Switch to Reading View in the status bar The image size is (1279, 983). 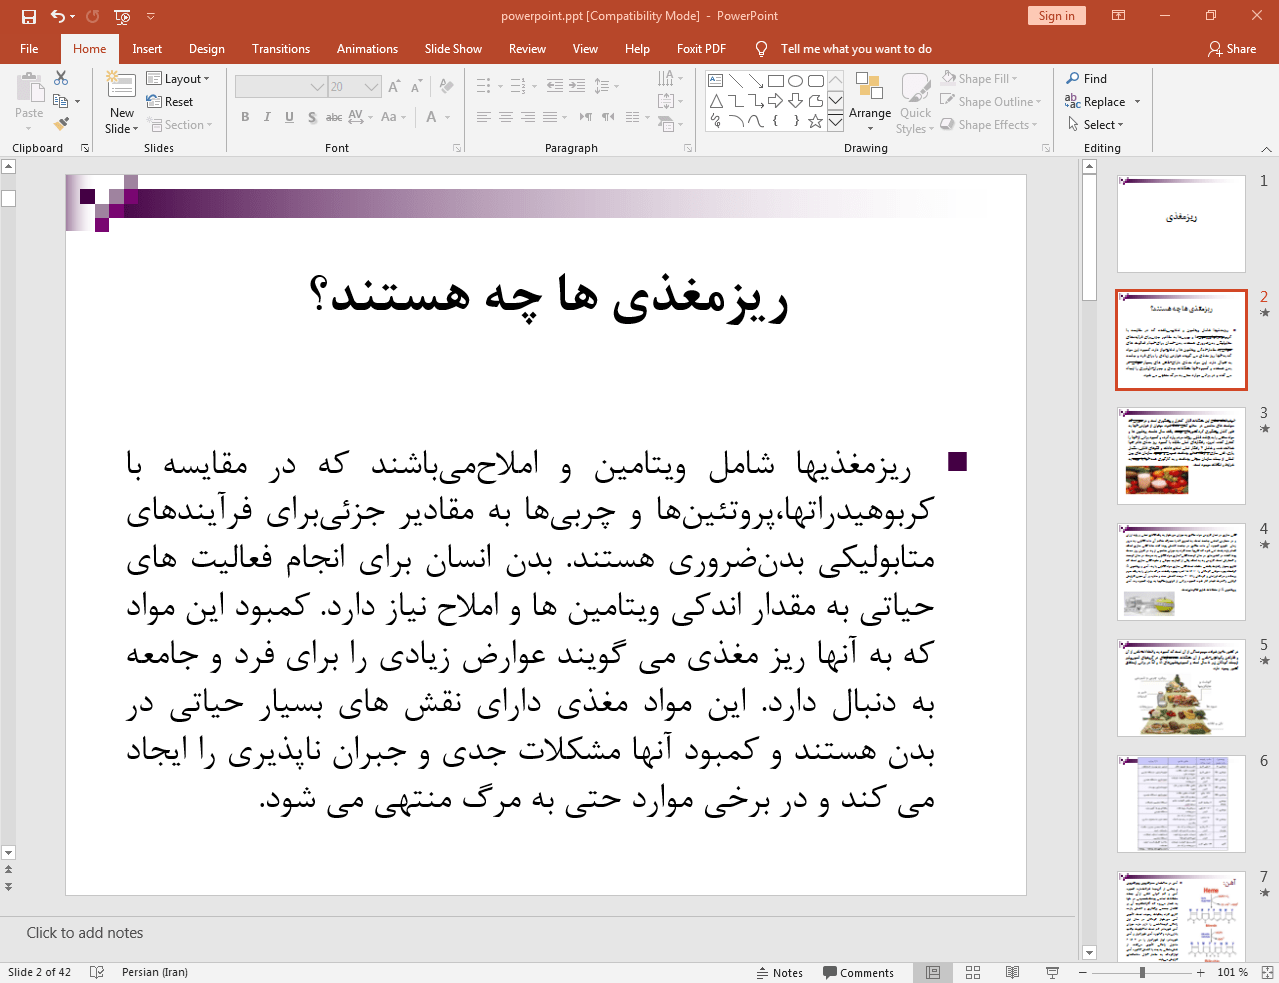[x=1012, y=972]
